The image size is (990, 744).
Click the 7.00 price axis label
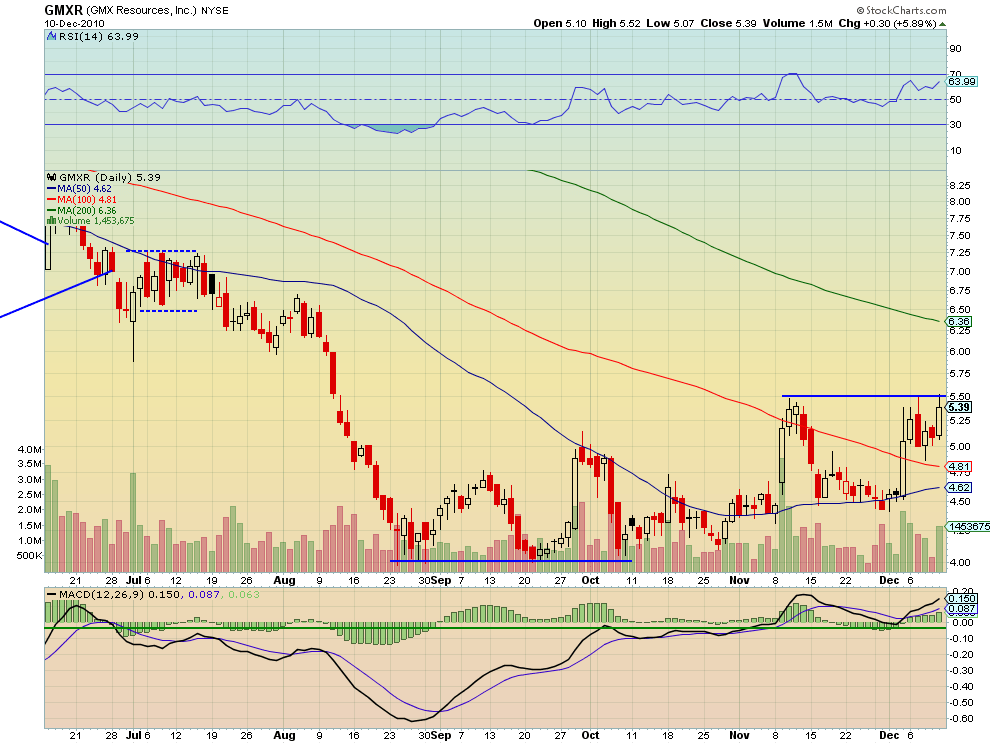coord(960,272)
